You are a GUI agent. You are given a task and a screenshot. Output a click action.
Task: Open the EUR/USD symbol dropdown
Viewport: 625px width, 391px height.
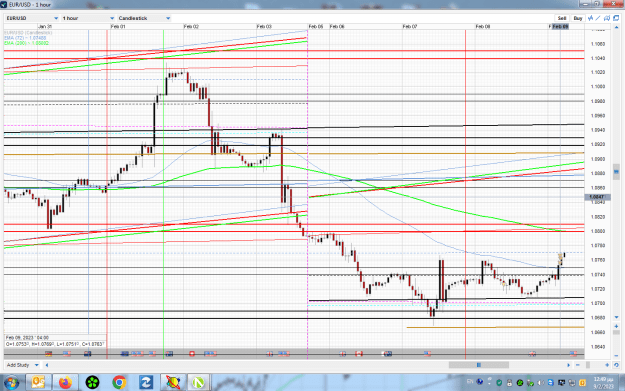(32, 18)
